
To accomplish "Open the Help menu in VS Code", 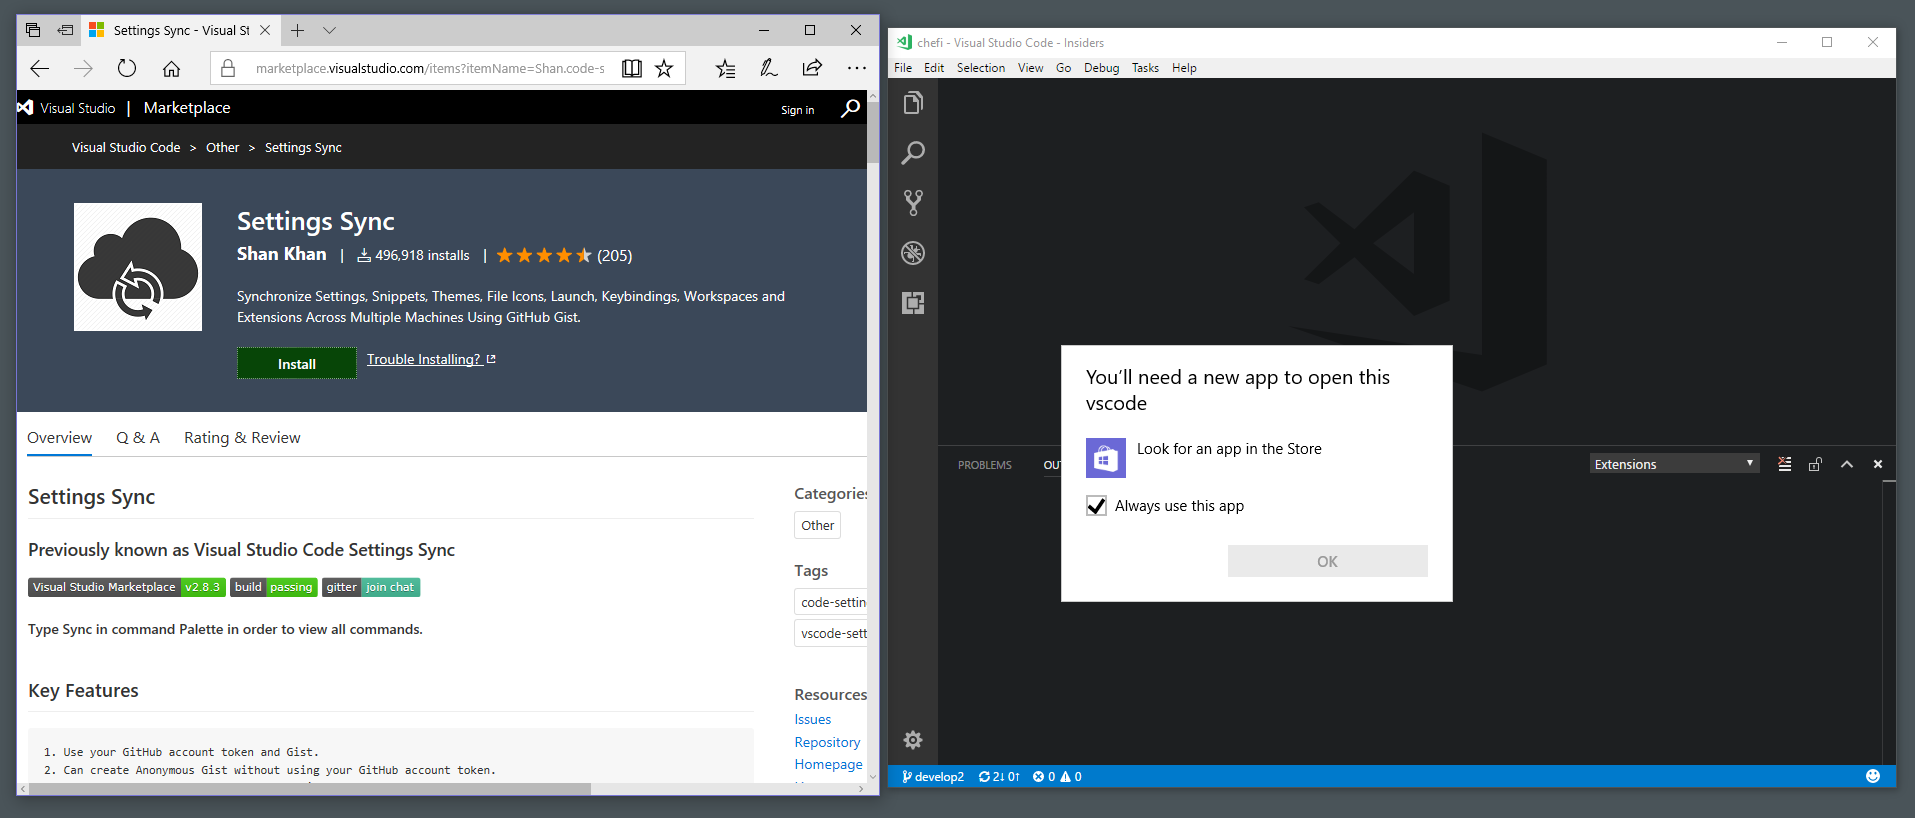I will (1184, 68).
